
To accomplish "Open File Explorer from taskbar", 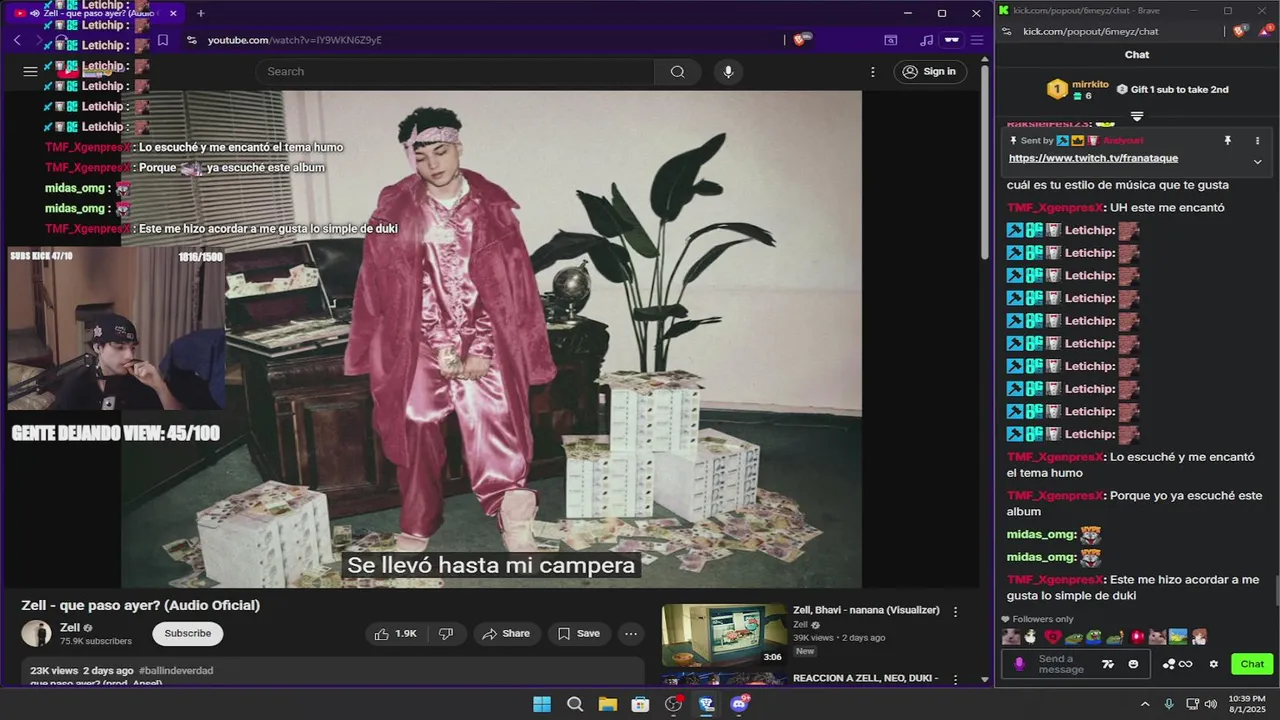I will coord(608,704).
